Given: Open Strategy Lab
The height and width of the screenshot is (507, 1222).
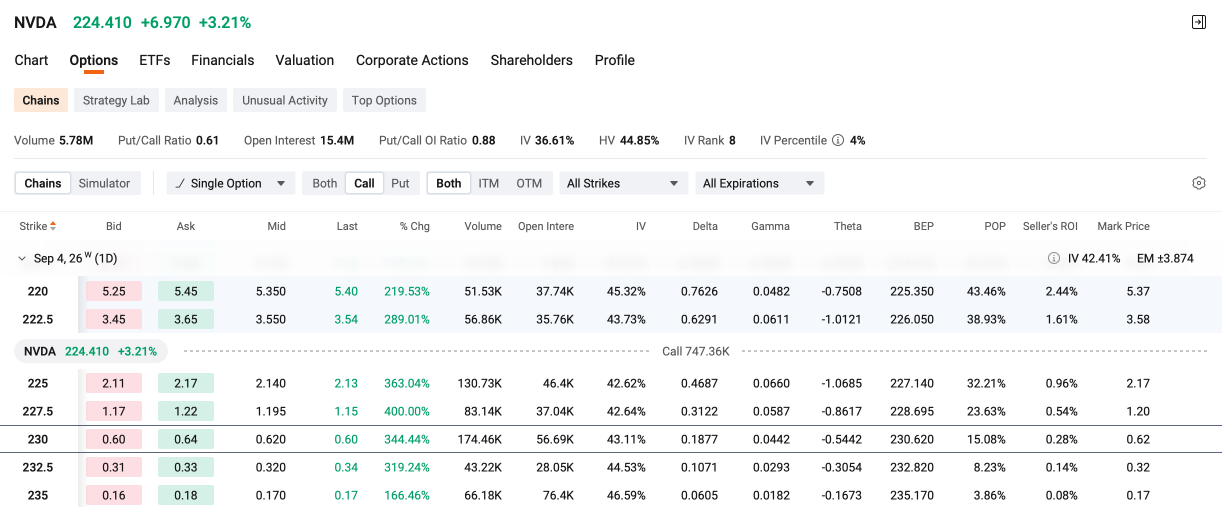Looking at the screenshot, I should pyautogui.click(x=116, y=100).
